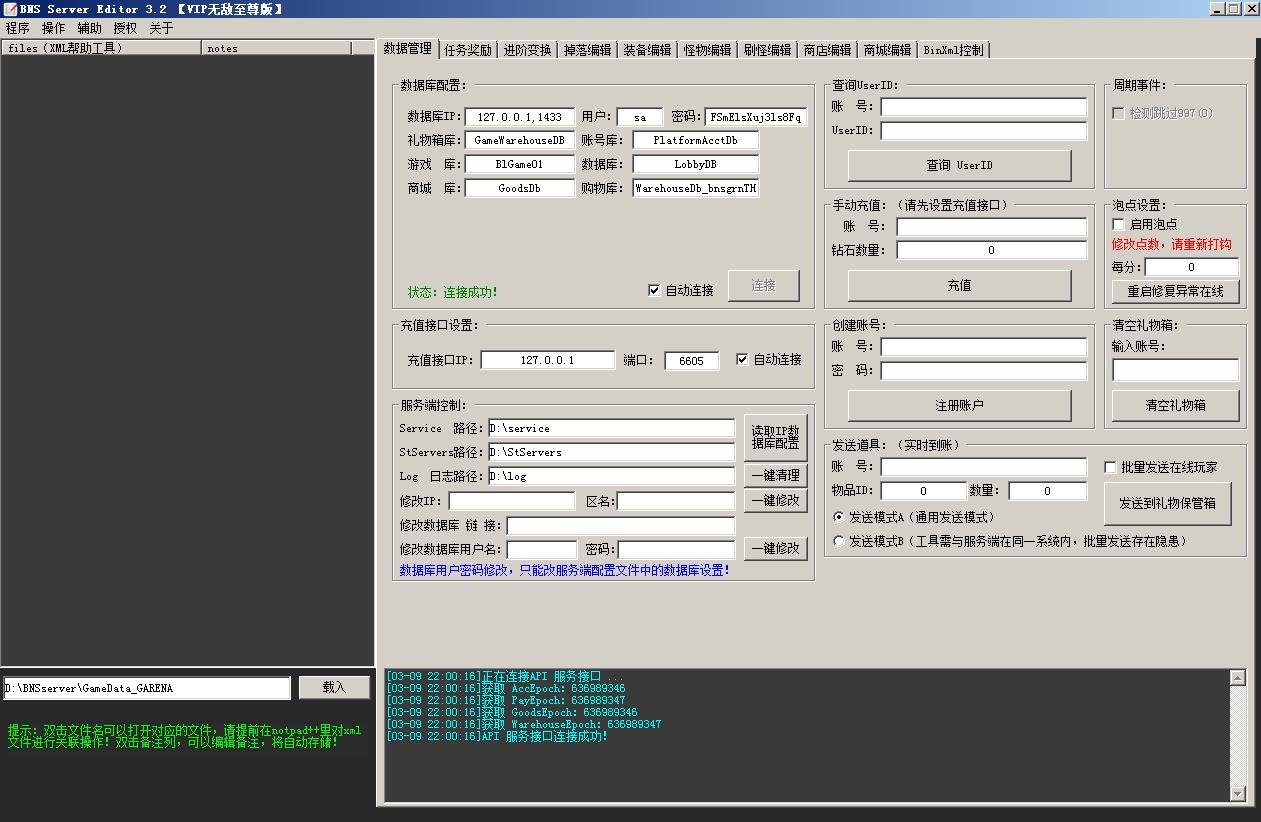The image size is (1261, 822).
Task: Open the 程序 menu
Action: (x=18, y=28)
